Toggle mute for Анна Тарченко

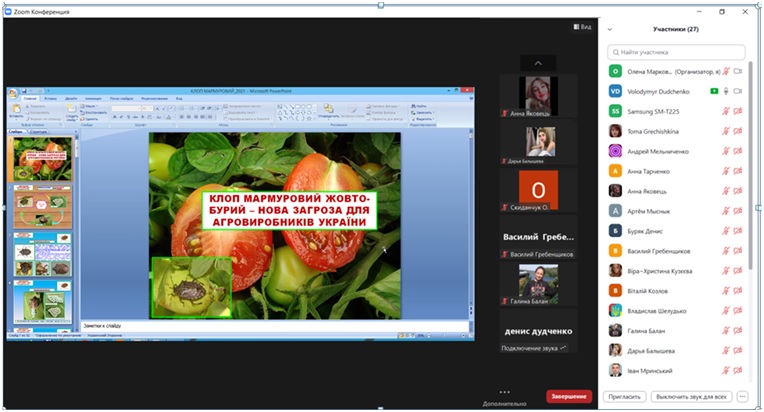tap(726, 171)
